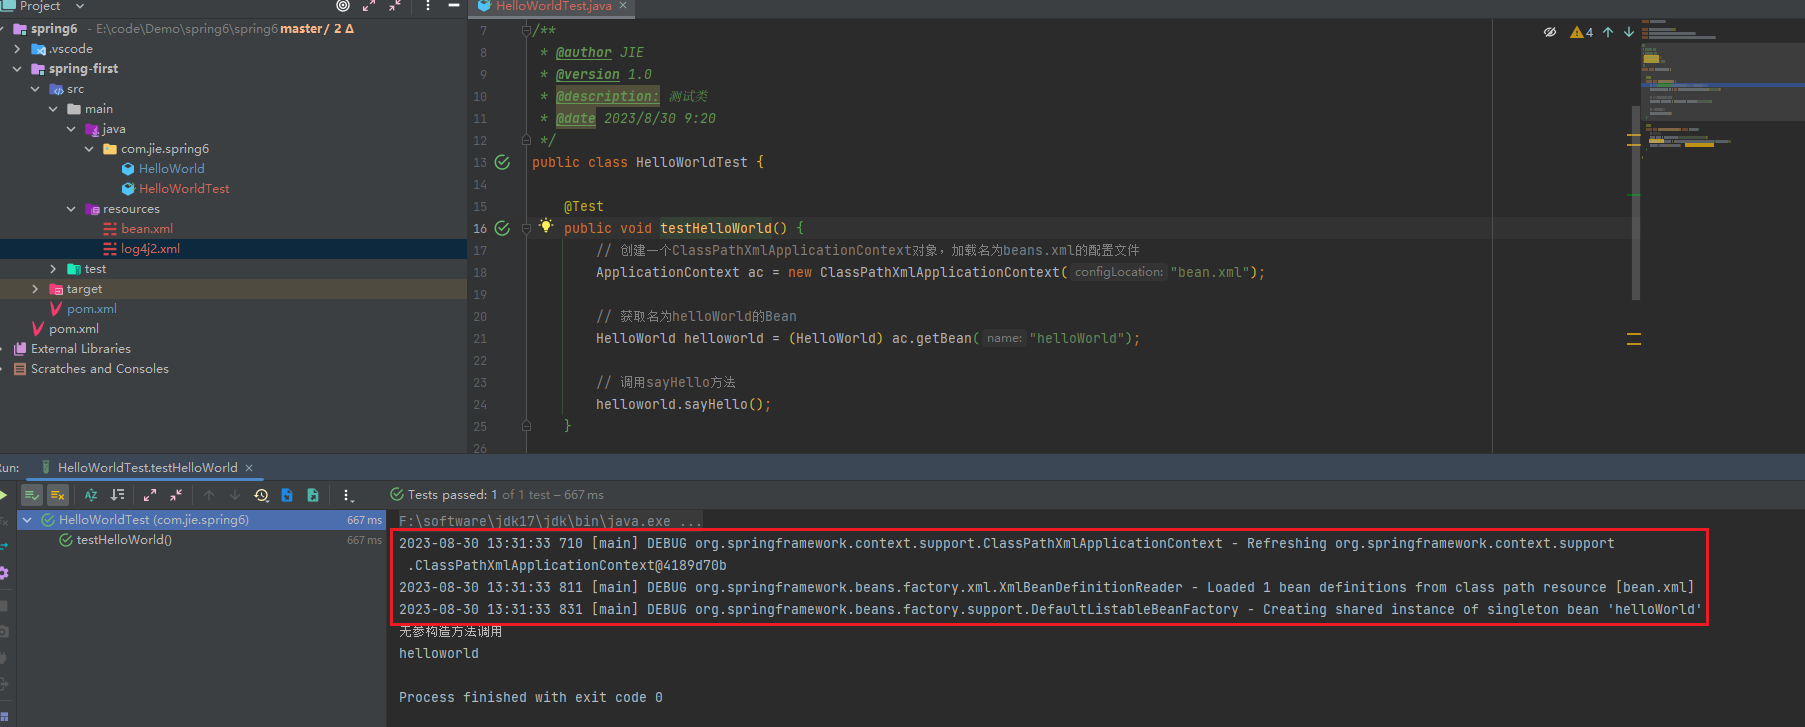Expand the target folder
The width and height of the screenshot is (1805, 727).
(35, 289)
